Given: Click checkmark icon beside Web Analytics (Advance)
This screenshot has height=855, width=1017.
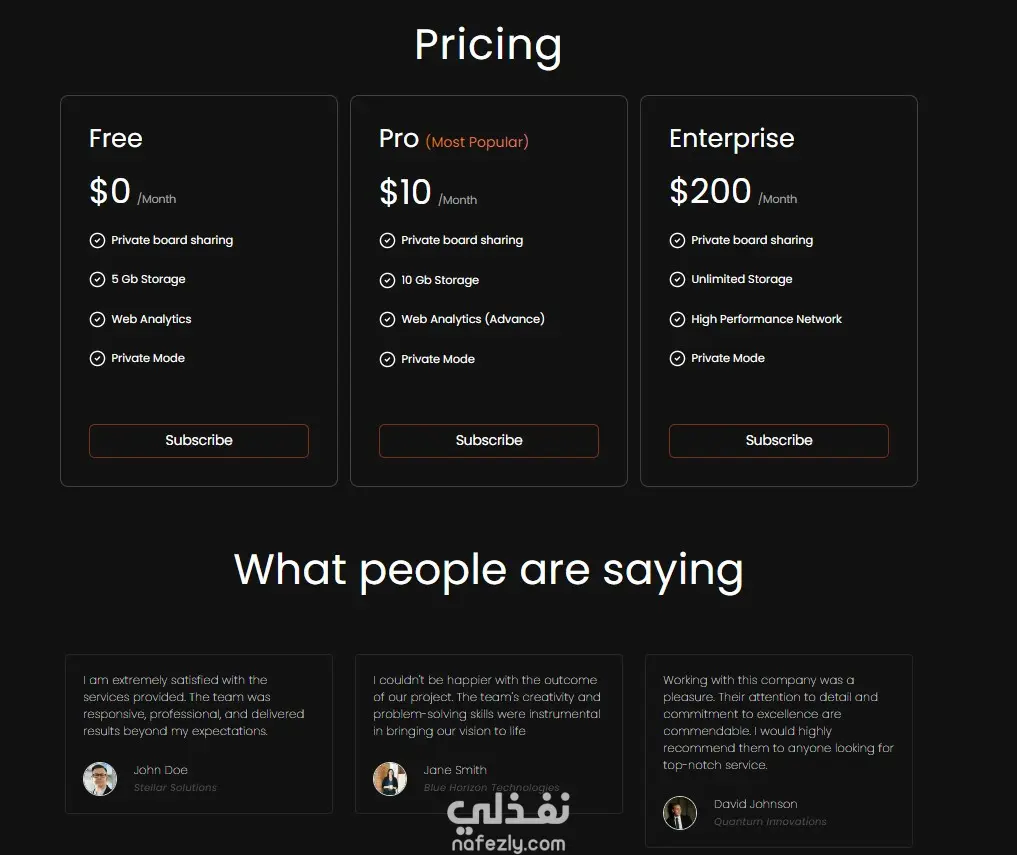Looking at the screenshot, I should click(x=387, y=320).
